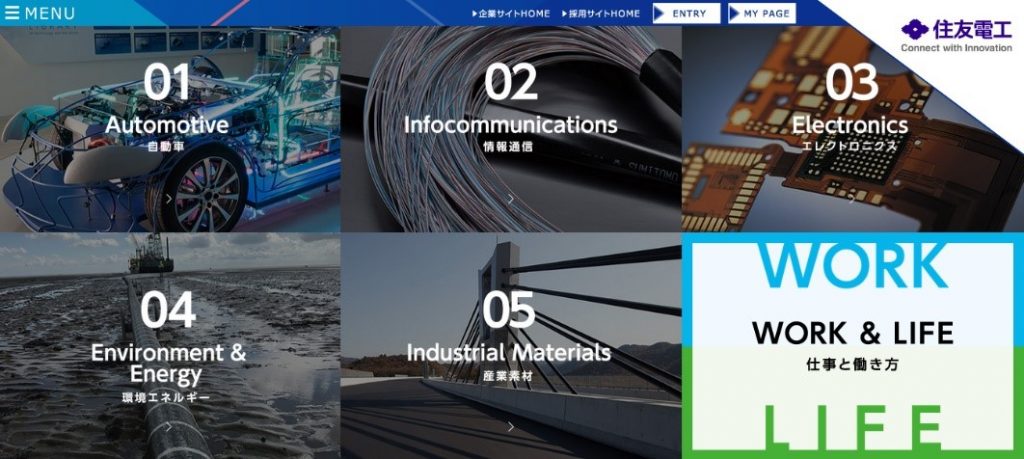Click the triangle icon on MY PAGE
The height and width of the screenshot is (459, 1024).
[735, 13]
